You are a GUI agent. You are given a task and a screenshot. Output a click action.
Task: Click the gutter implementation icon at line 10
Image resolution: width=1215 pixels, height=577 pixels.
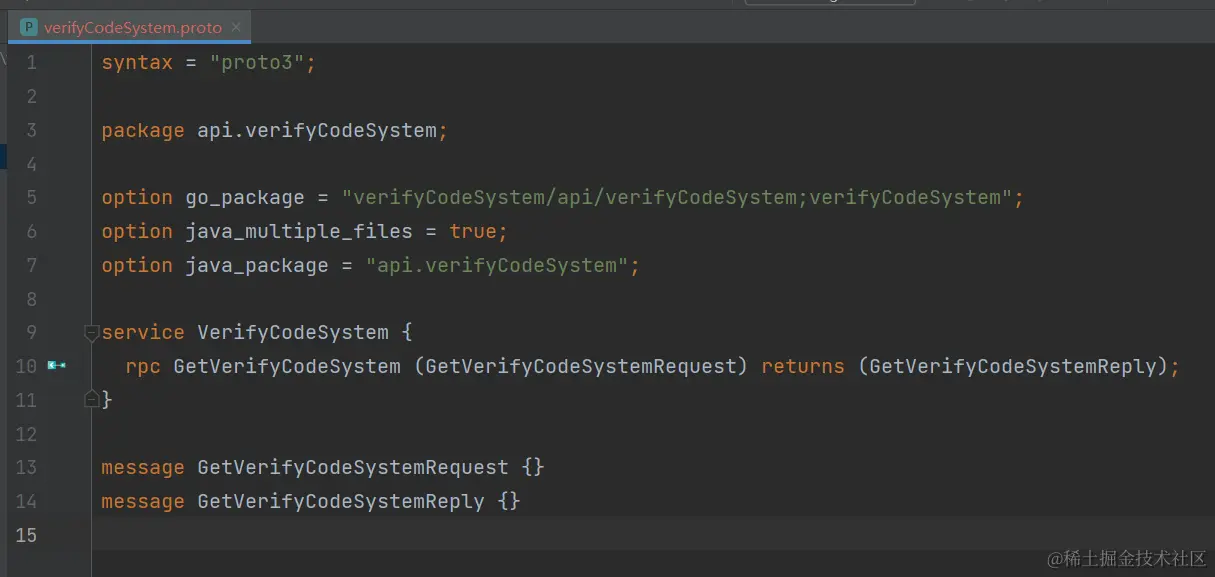57,365
